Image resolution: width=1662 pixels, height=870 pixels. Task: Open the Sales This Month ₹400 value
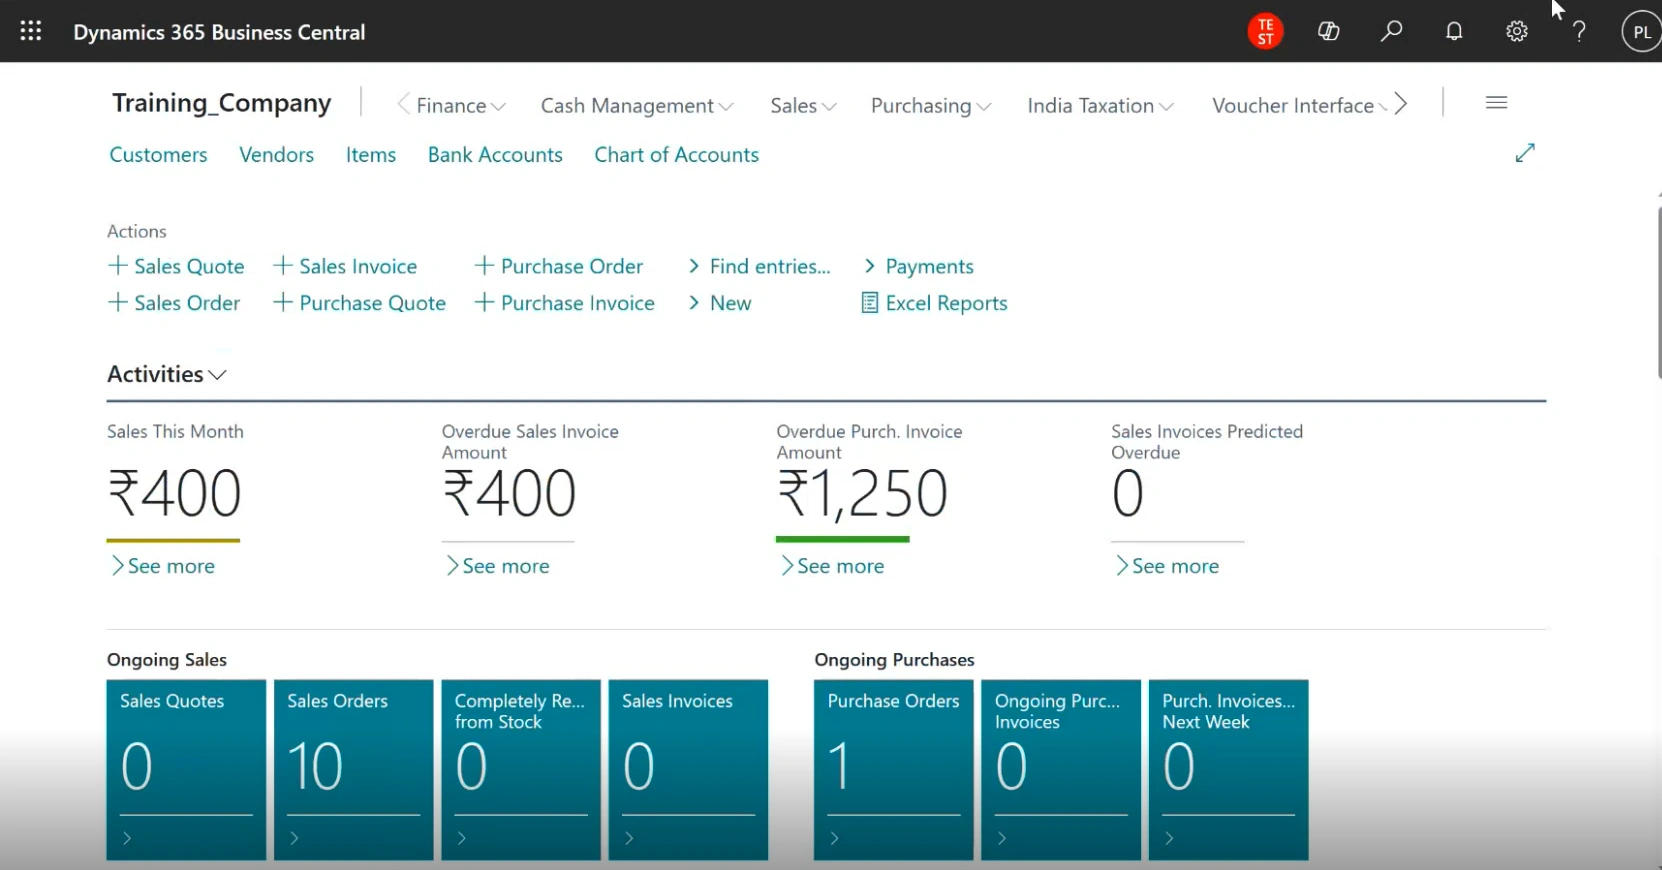click(x=174, y=493)
